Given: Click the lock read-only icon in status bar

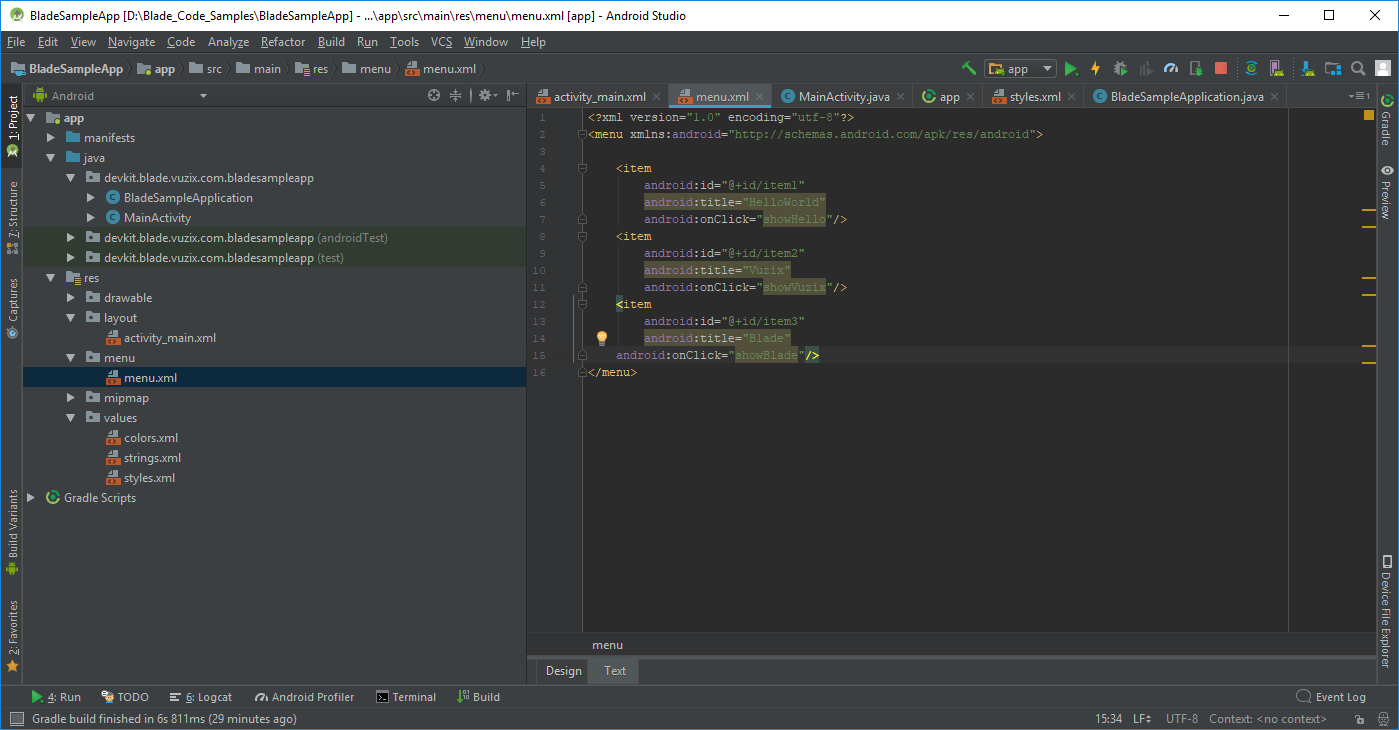Looking at the screenshot, I should click(1359, 719).
